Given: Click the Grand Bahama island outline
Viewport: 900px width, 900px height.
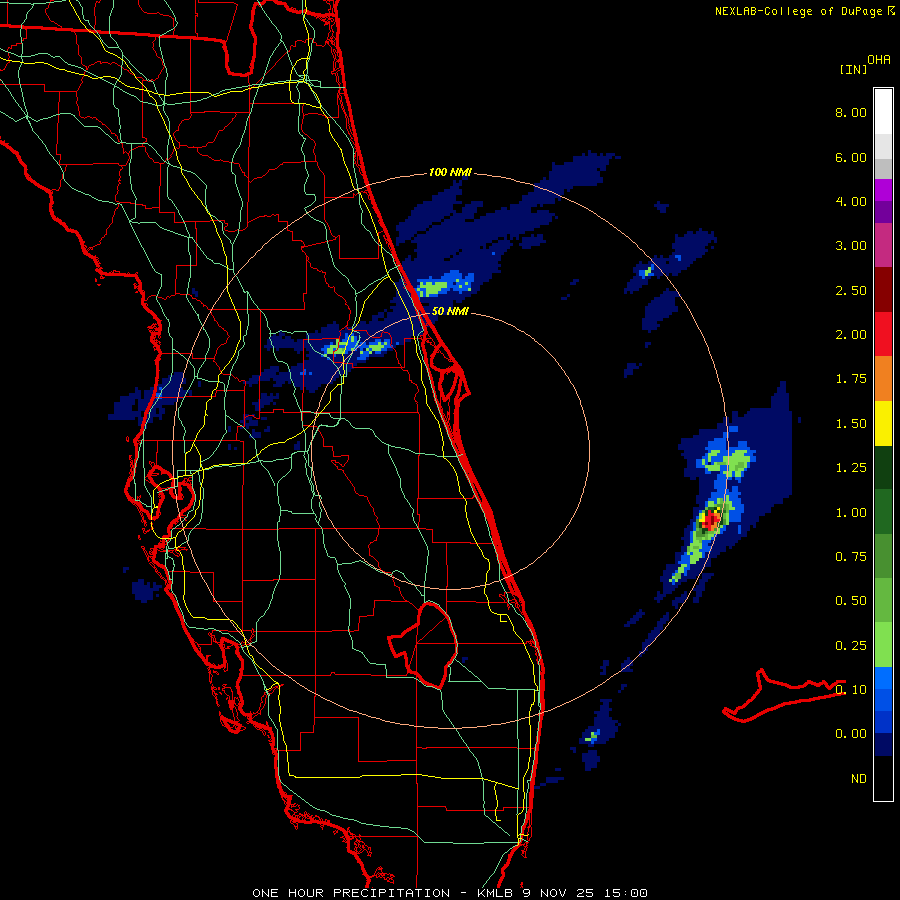Looking at the screenshot, I should [784, 696].
